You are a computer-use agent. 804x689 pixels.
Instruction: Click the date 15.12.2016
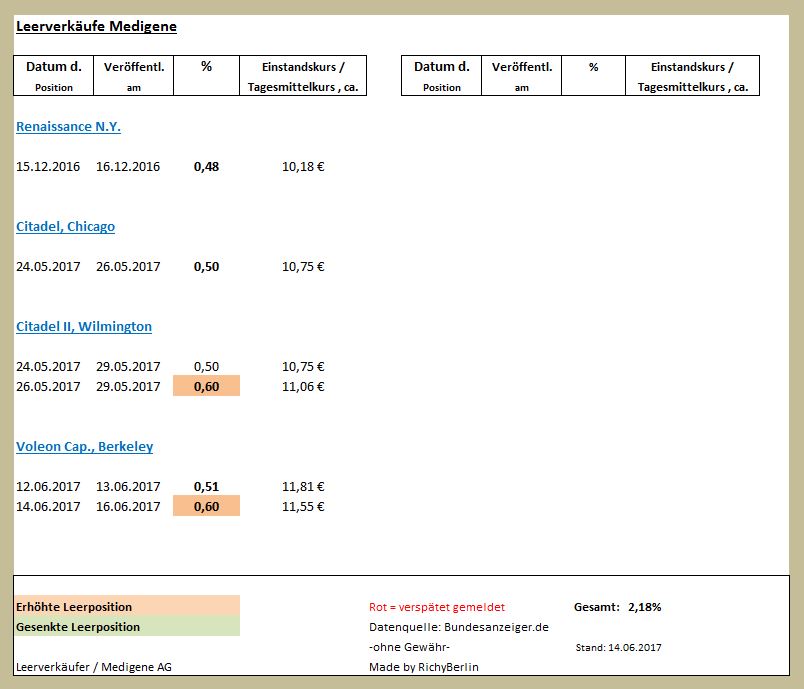(48, 167)
